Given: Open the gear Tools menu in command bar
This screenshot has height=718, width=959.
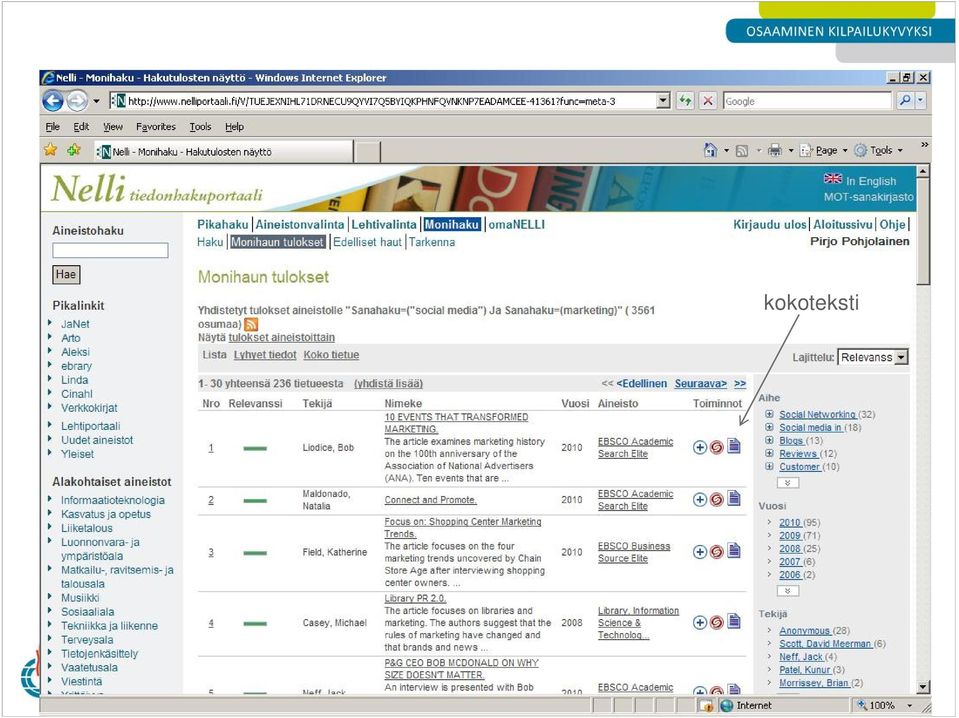Looking at the screenshot, I should pyautogui.click(x=878, y=150).
